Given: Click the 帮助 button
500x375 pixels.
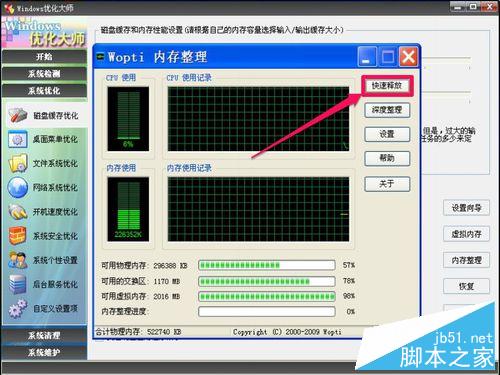Looking at the screenshot, I should (x=387, y=159).
